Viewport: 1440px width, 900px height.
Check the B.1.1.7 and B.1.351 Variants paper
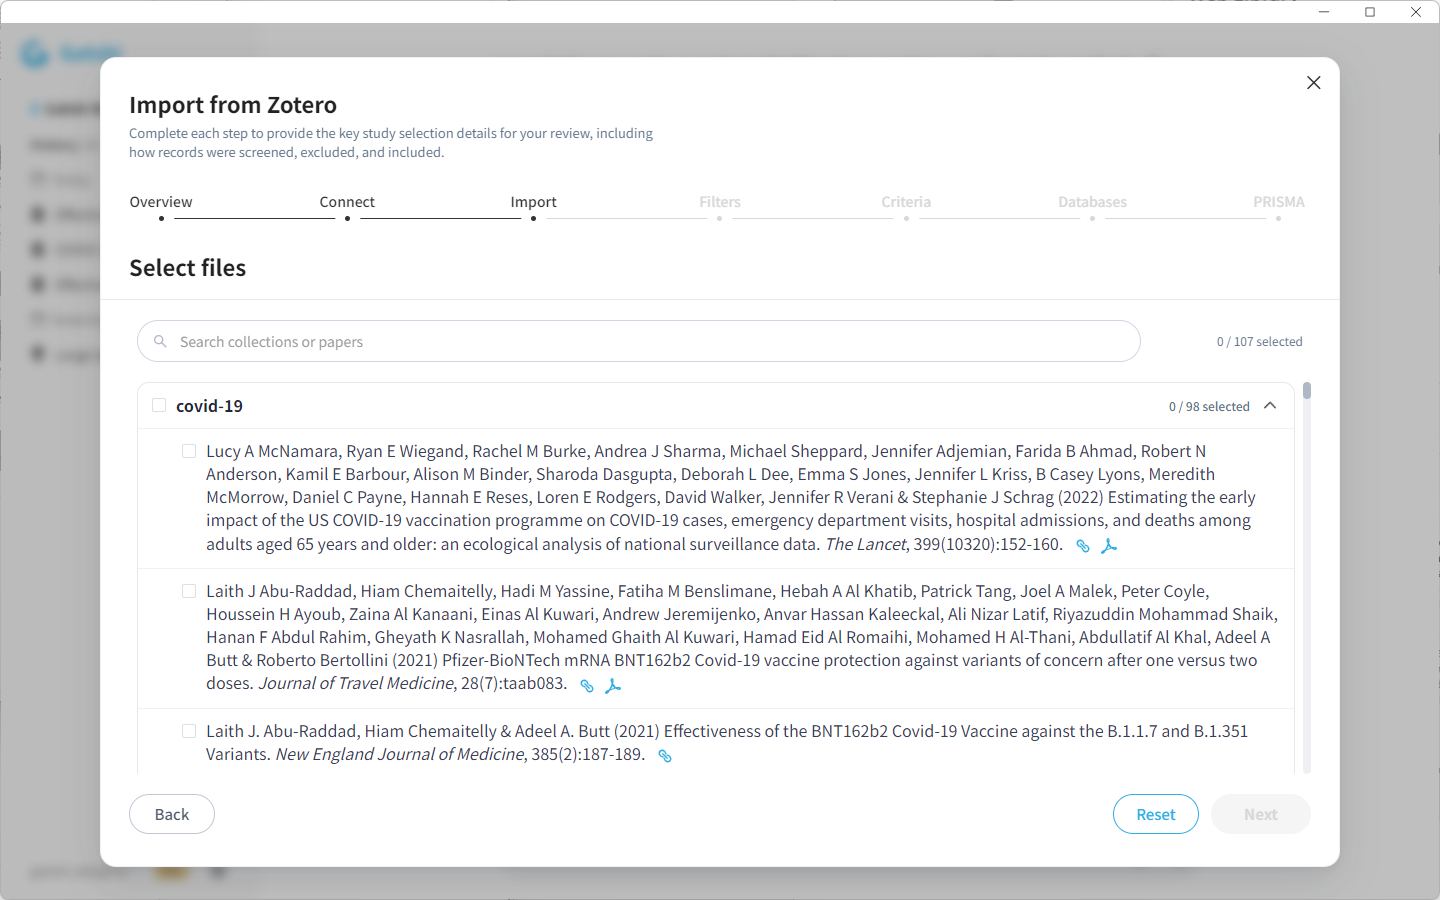[x=189, y=731]
